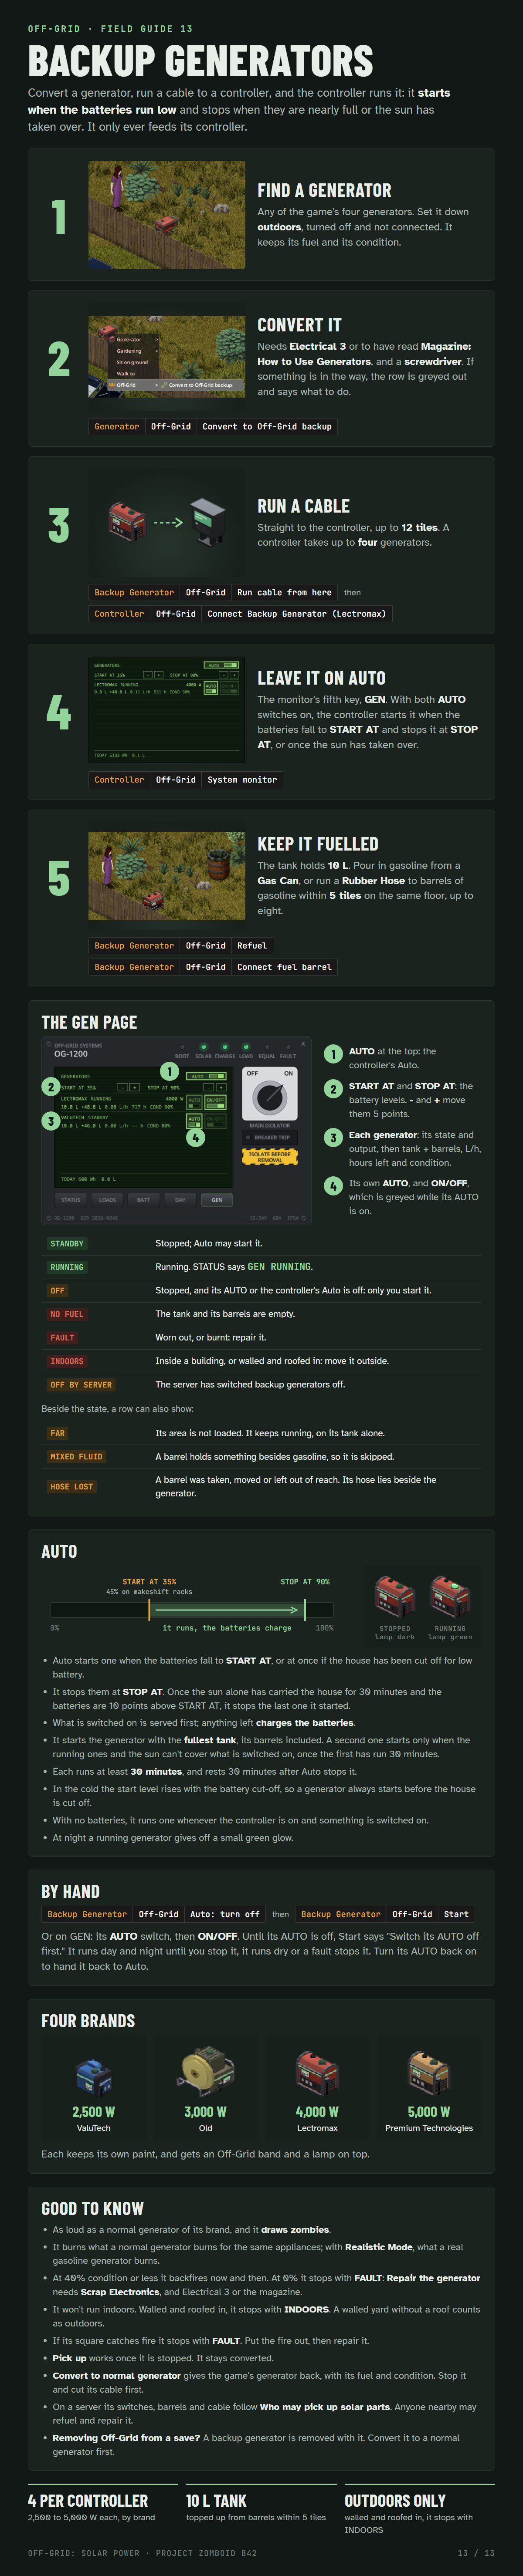Toggle the AUTO switch in step 4 monitor

click(222, 664)
